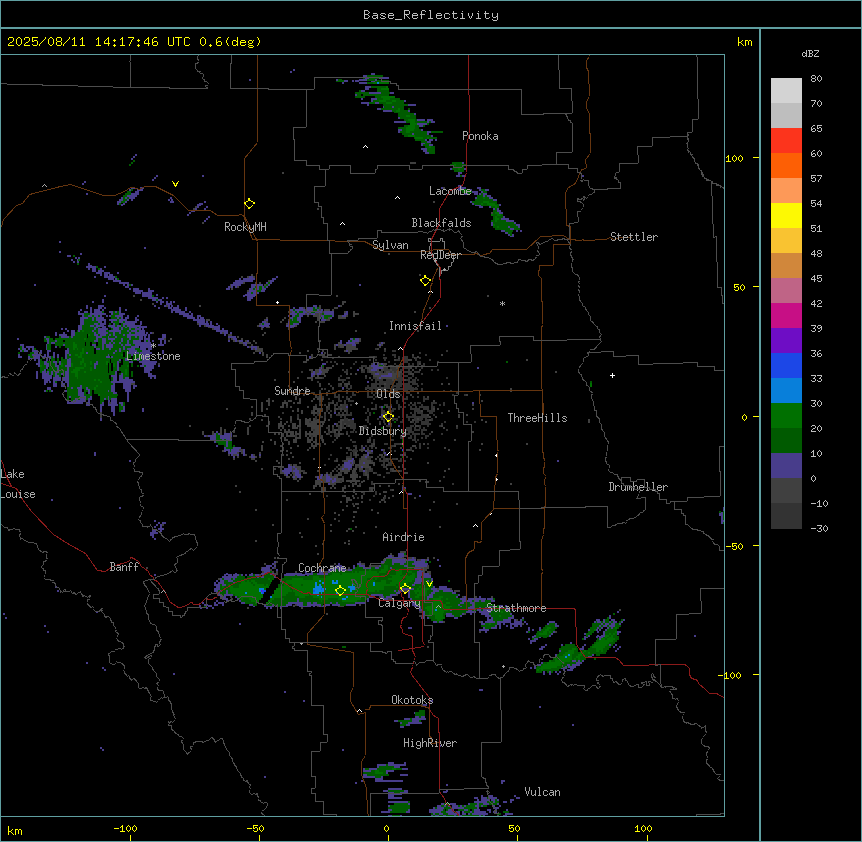Image resolution: width=862 pixels, height=842 pixels.
Task: Select the 42 dBZ magenta color swatch
Action: point(786,315)
